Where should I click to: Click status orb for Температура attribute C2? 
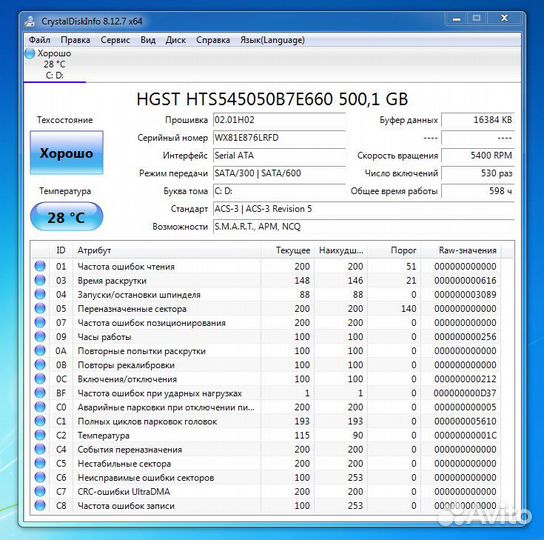coord(40,435)
